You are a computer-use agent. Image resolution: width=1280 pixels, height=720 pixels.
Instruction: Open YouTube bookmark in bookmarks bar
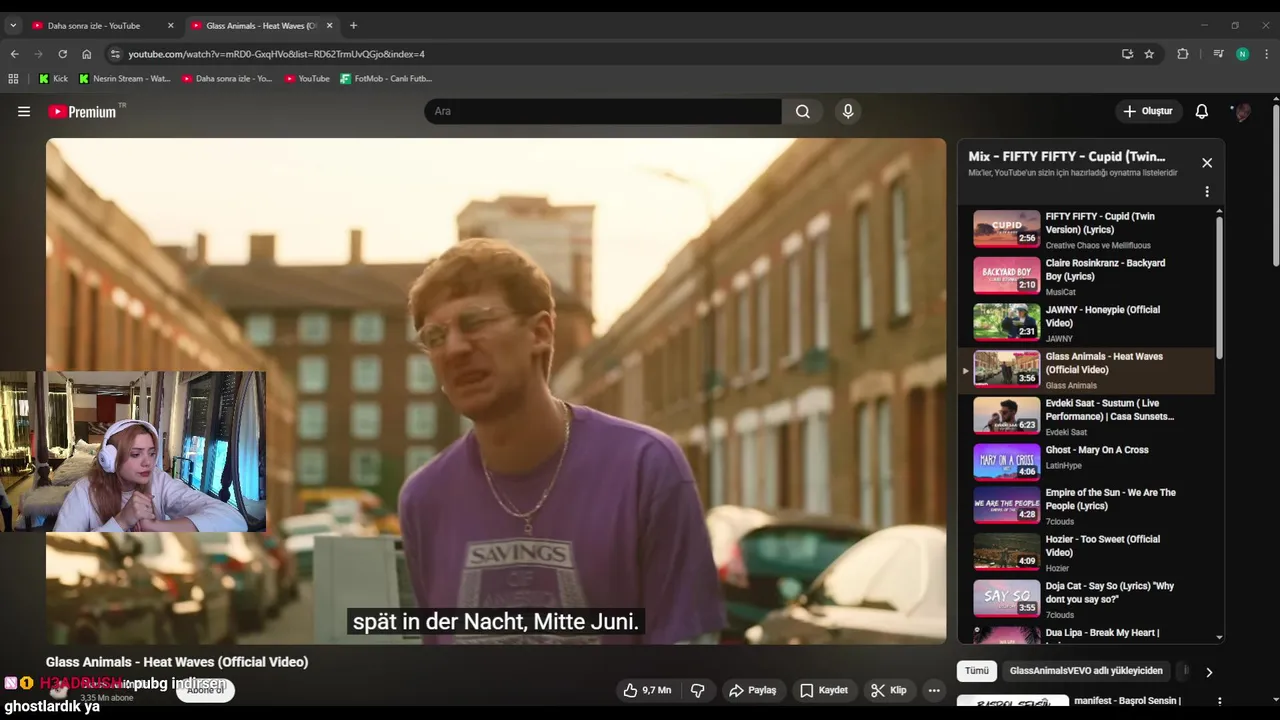pos(307,78)
